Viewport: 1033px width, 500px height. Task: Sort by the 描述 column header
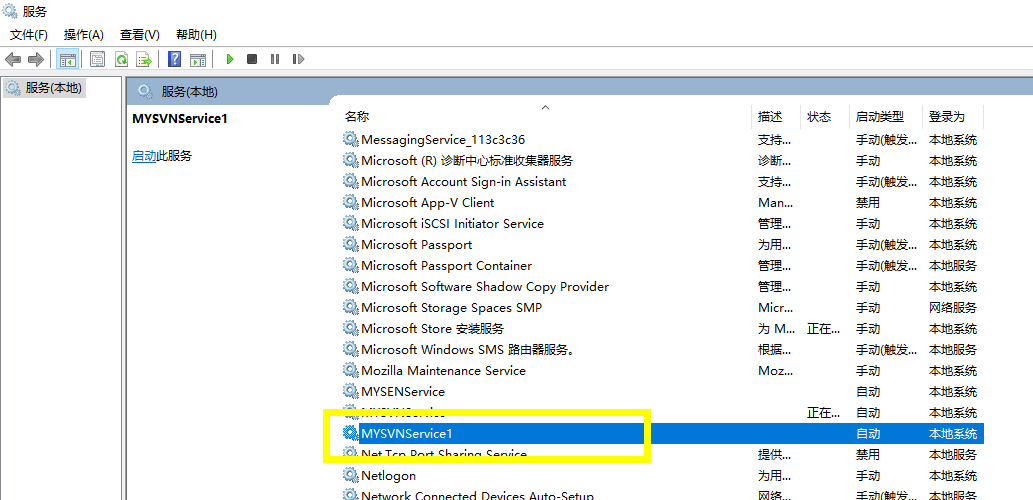769,117
